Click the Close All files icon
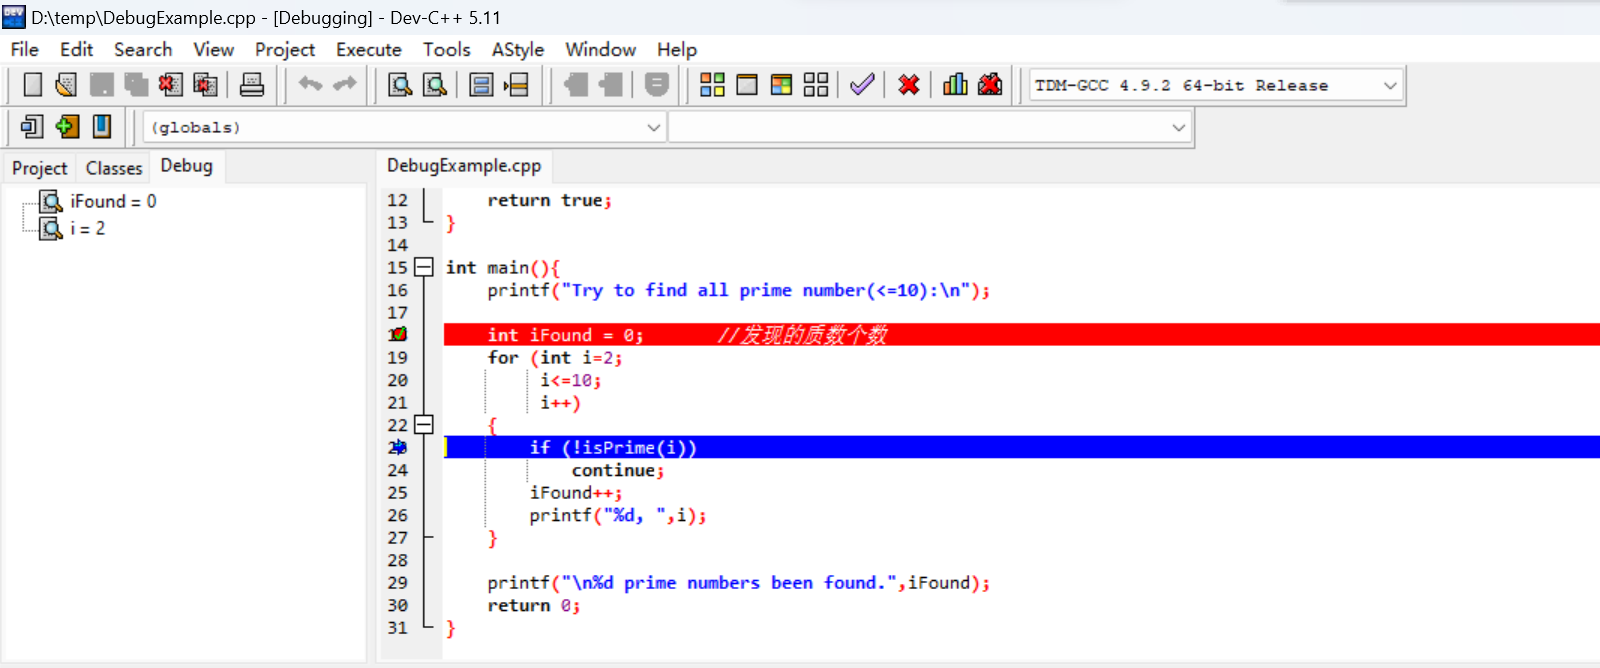The height and width of the screenshot is (668, 1600). click(x=205, y=85)
